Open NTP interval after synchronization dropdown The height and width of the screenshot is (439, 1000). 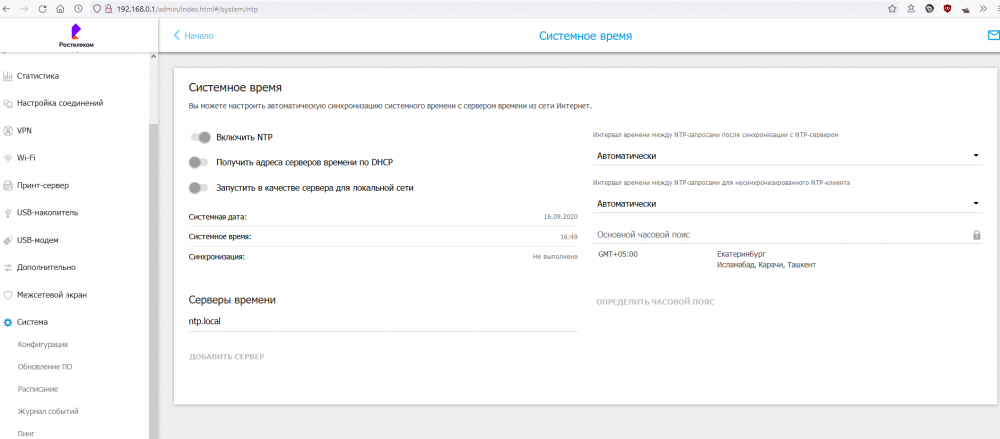pyautogui.click(x=787, y=156)
